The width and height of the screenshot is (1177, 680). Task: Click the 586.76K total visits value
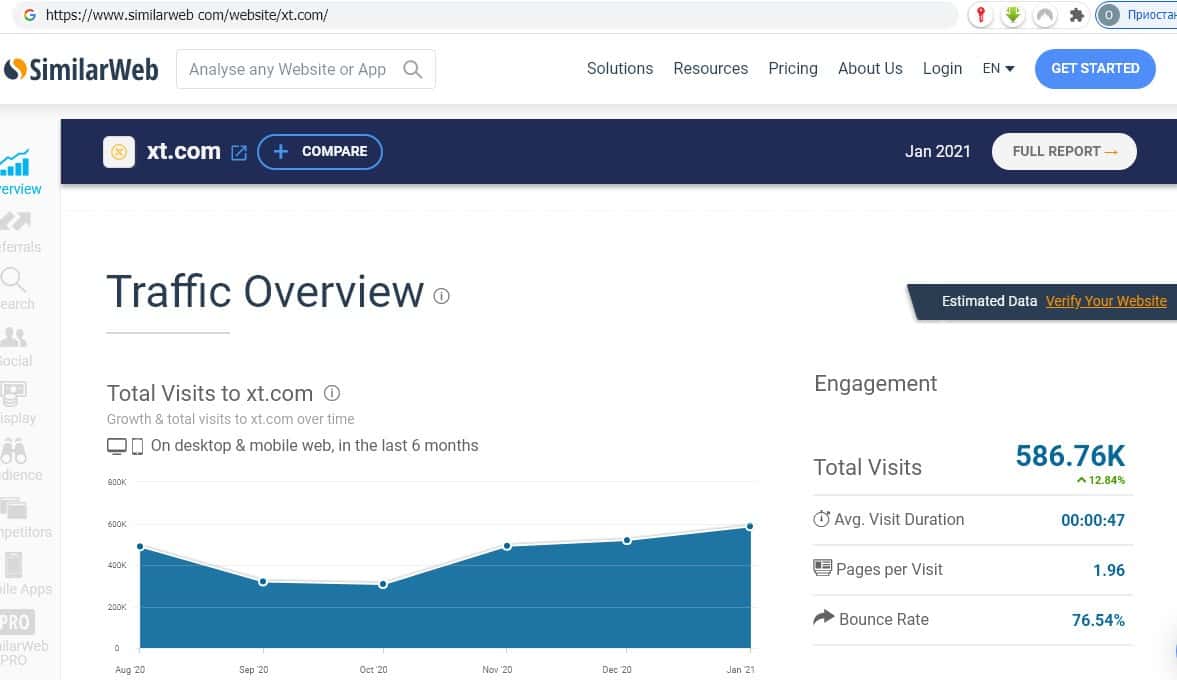(x=1070, y=456)
